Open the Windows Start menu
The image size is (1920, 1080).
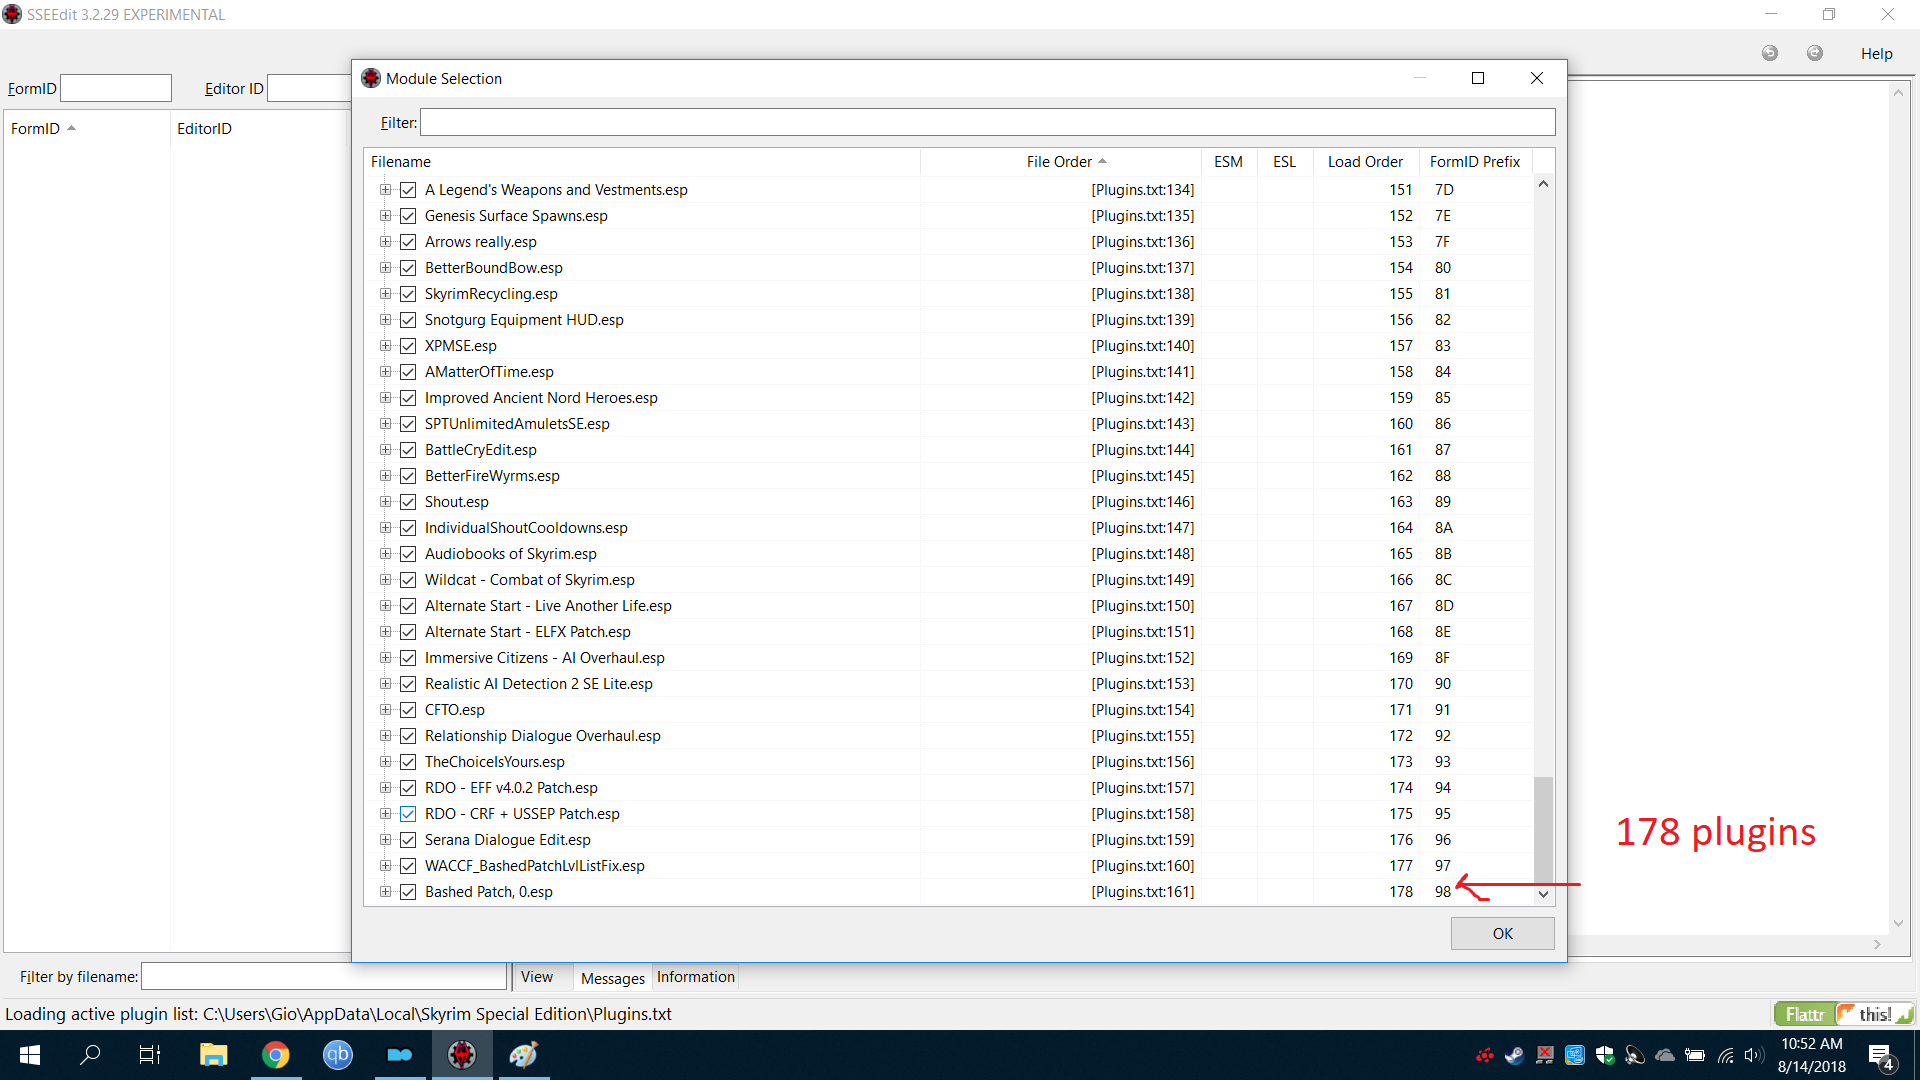(30, 1055)
